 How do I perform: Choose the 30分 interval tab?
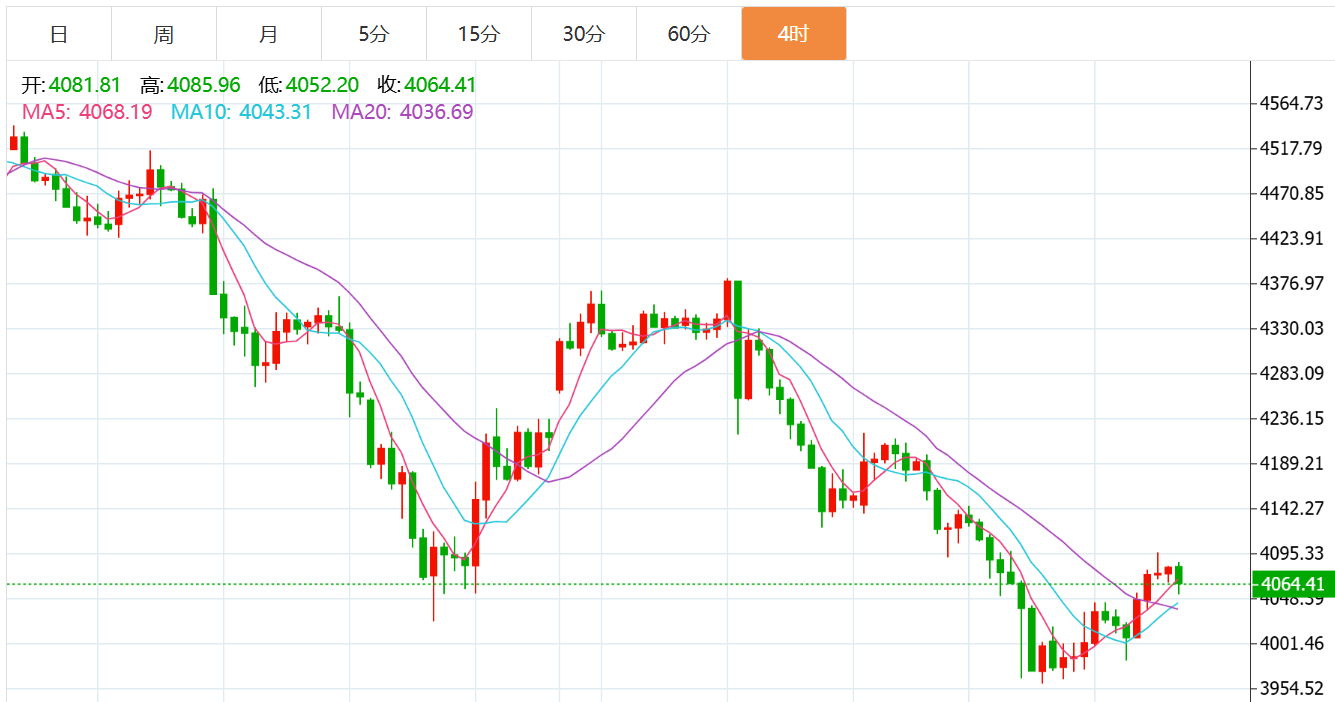tap(584, 34)
